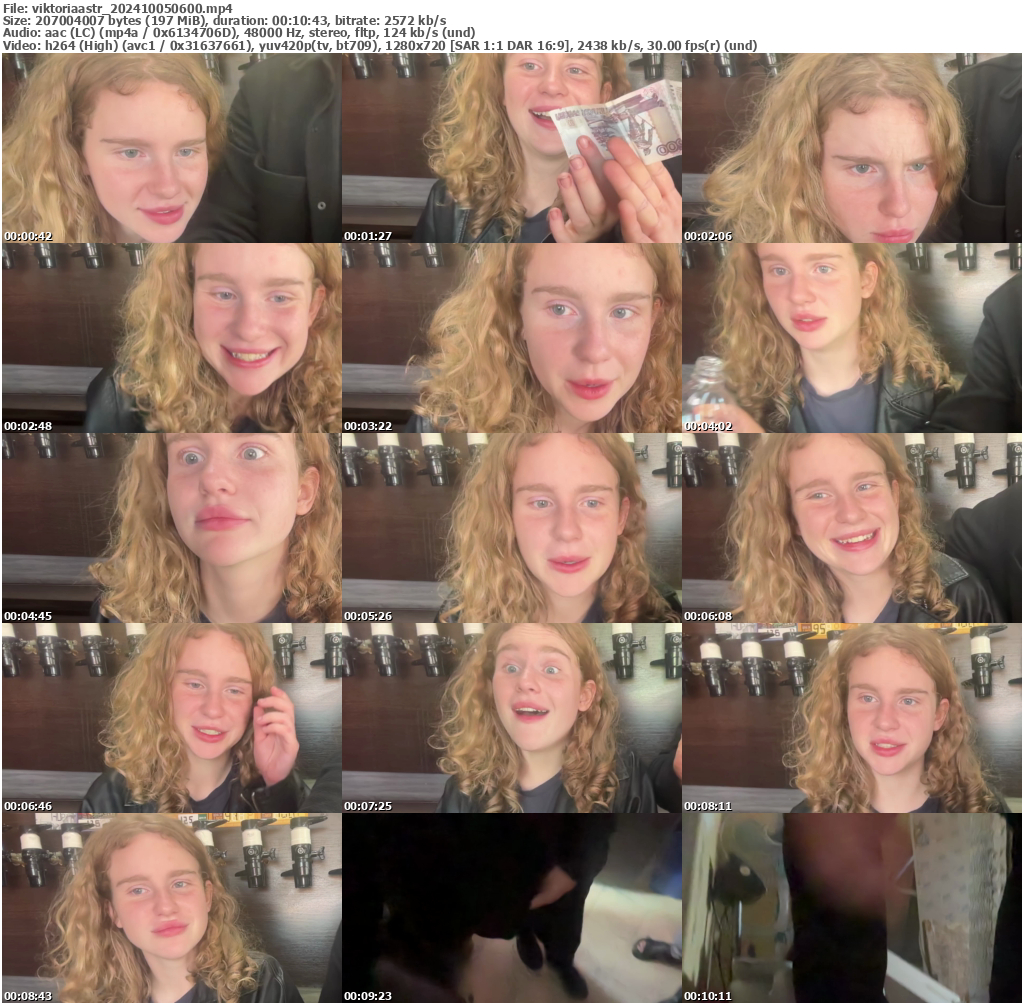This screenshot has height=1003, width=1024.
Task: Open the bottom-left frame at 00:08:43
Action: tap(170, 907)
